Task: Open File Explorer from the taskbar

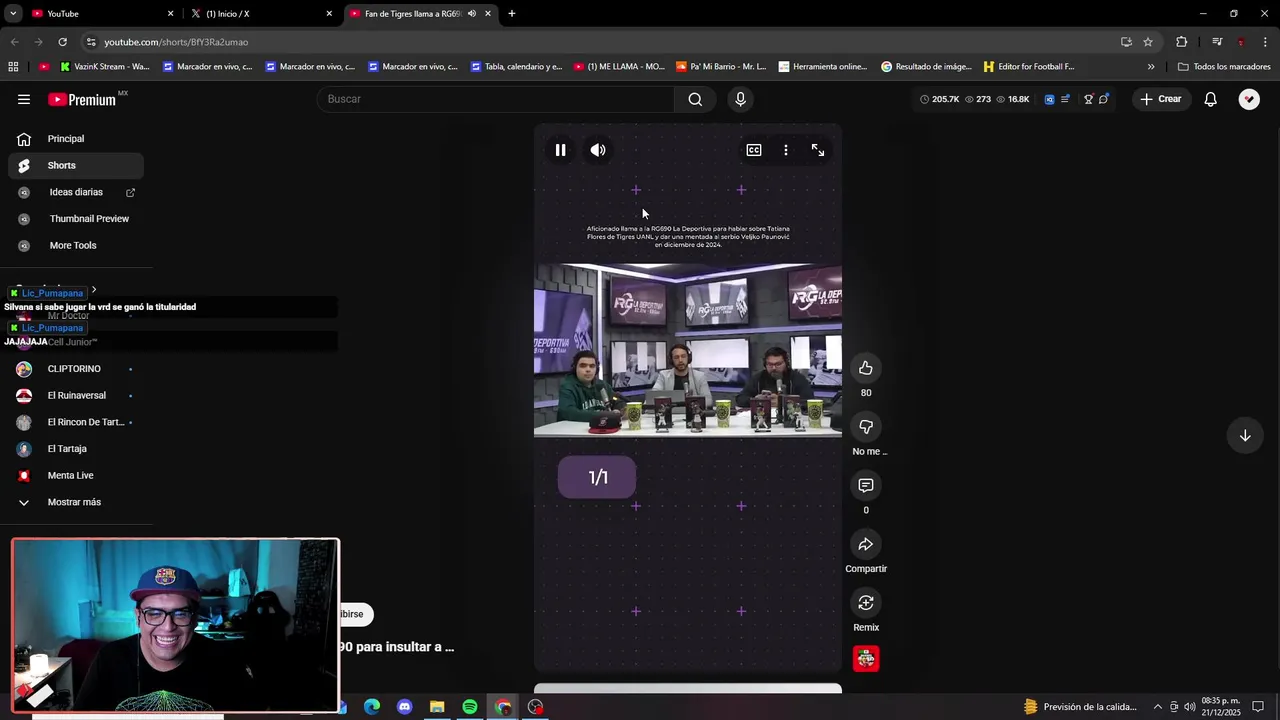Action: tap(437, 707)
